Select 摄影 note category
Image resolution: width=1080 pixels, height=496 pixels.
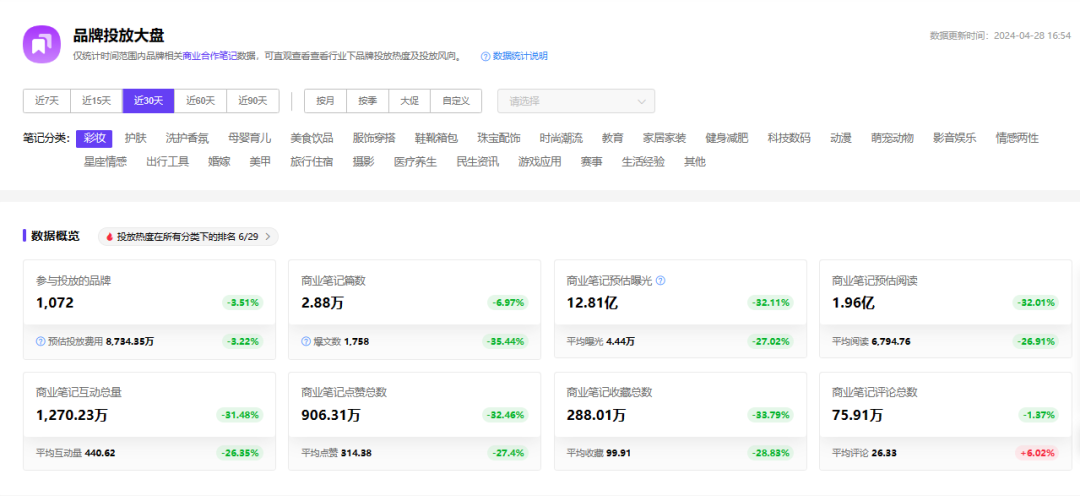pos(364,162)
